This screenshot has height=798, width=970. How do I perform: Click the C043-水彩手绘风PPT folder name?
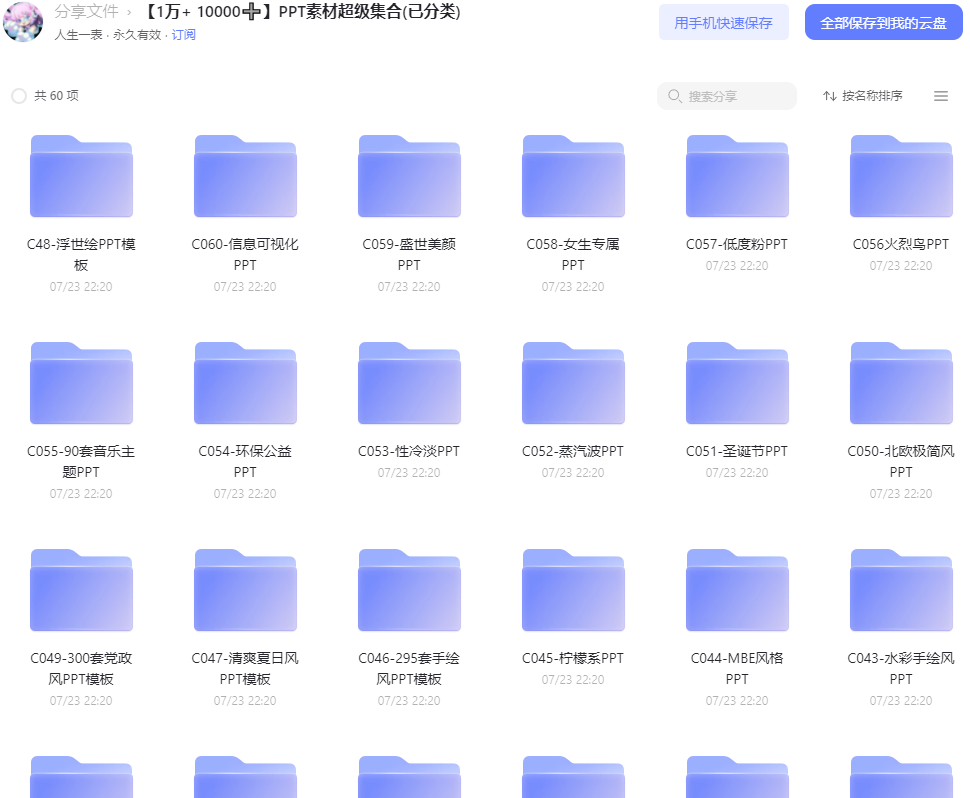pyautogui.click(x=901, y=669)
